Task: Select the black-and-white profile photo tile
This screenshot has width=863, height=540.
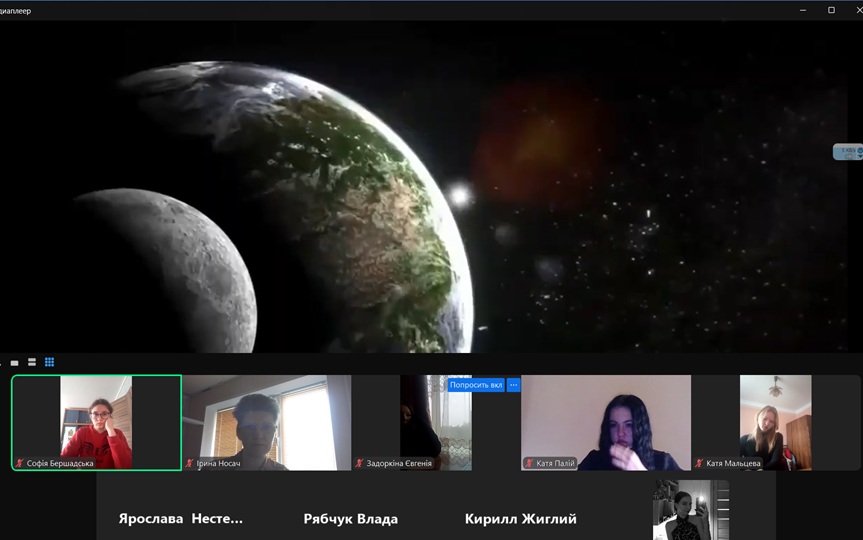Action: point(691,510)
